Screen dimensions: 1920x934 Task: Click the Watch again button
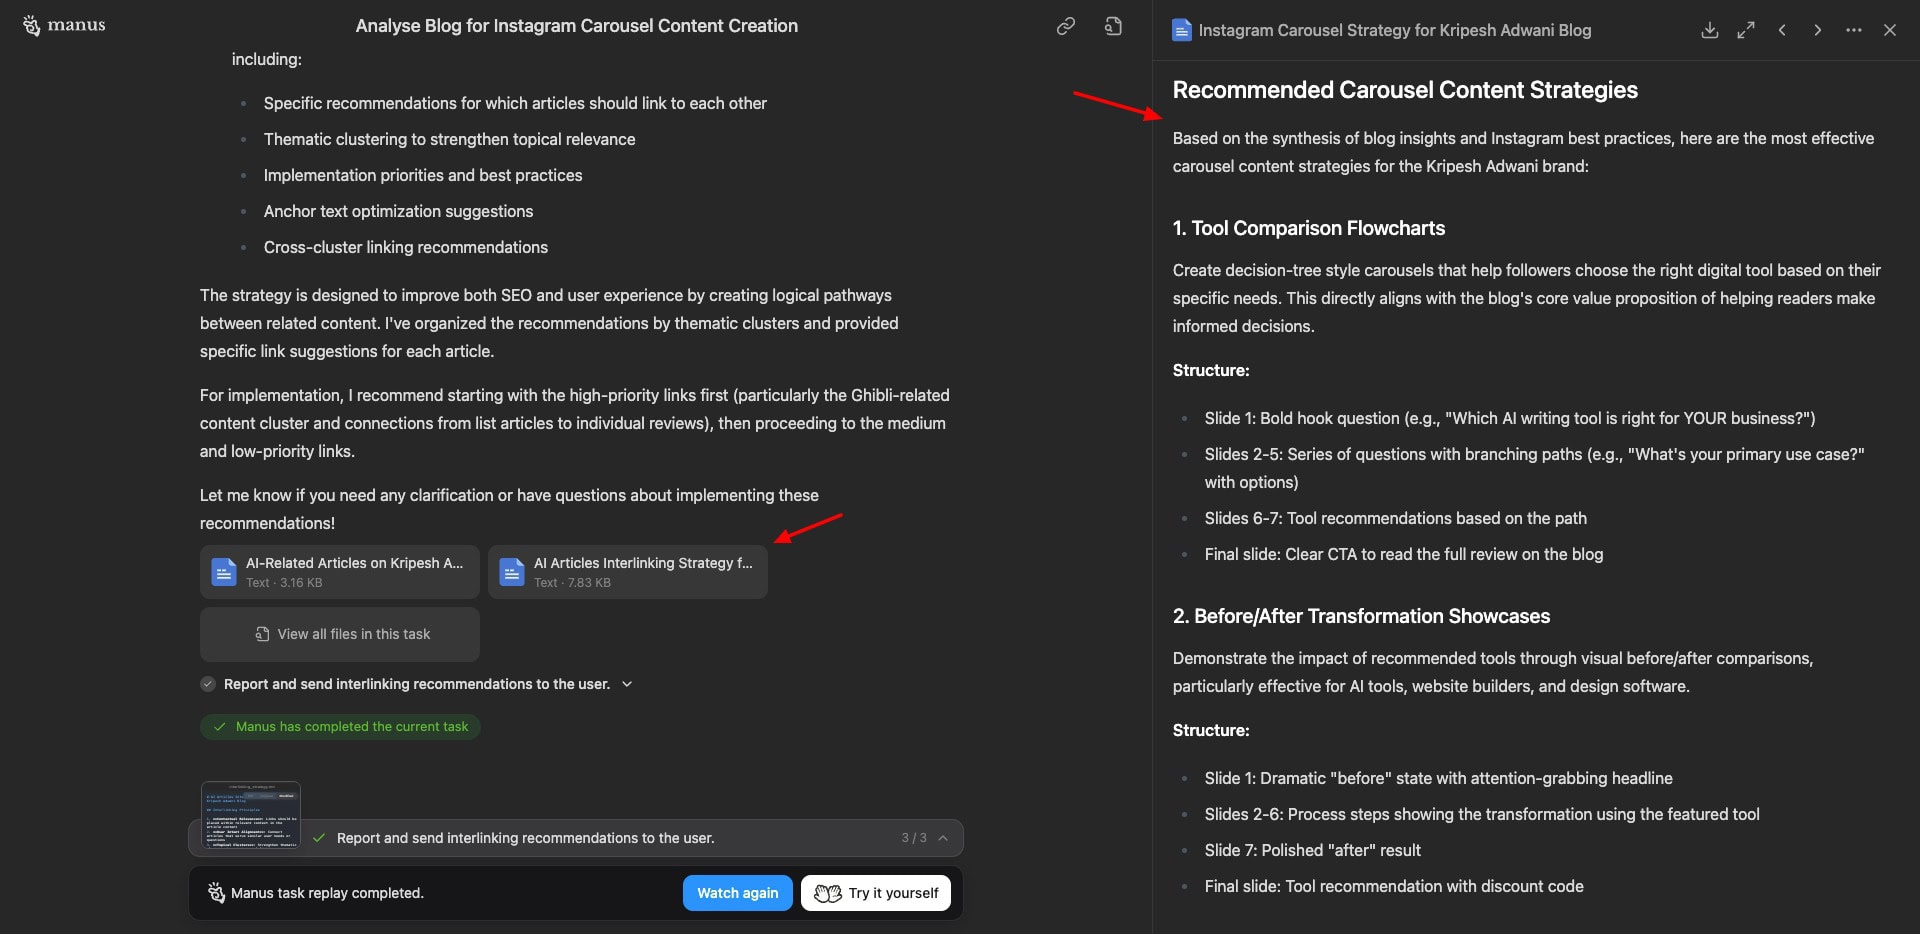coord(737,893)
